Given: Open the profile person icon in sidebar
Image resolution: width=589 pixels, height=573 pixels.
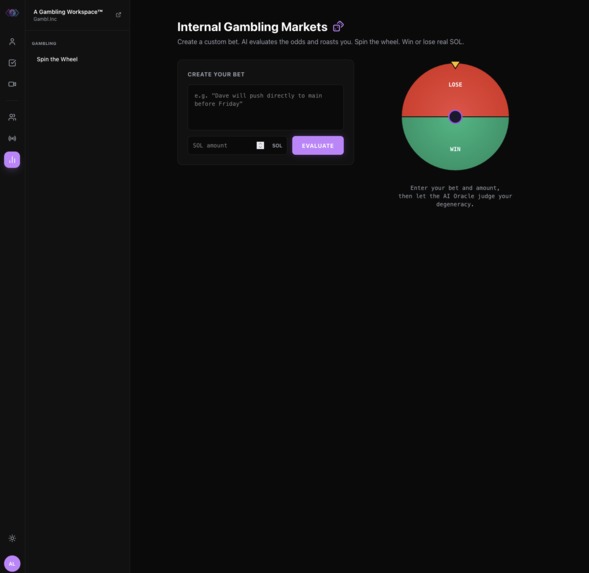Looking at the screenshot, I should [x=12, y=42].
